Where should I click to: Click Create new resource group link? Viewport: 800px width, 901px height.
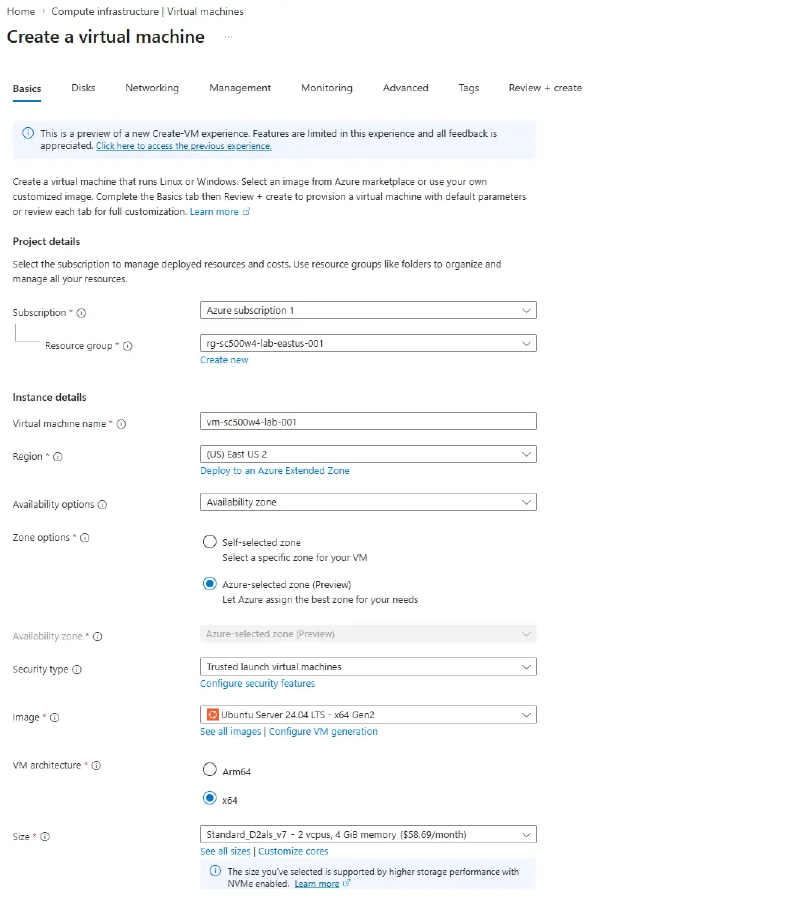(x=224, y=360)
